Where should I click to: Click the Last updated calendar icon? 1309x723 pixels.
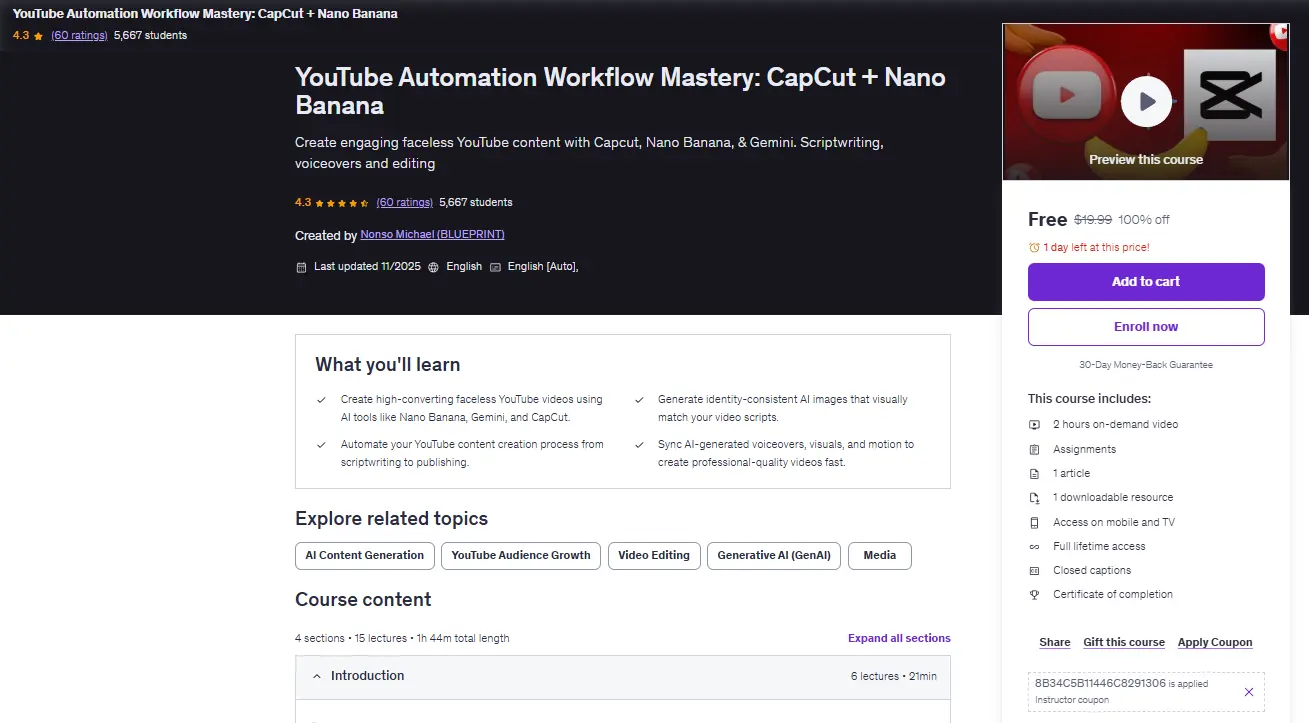[301, 267]
